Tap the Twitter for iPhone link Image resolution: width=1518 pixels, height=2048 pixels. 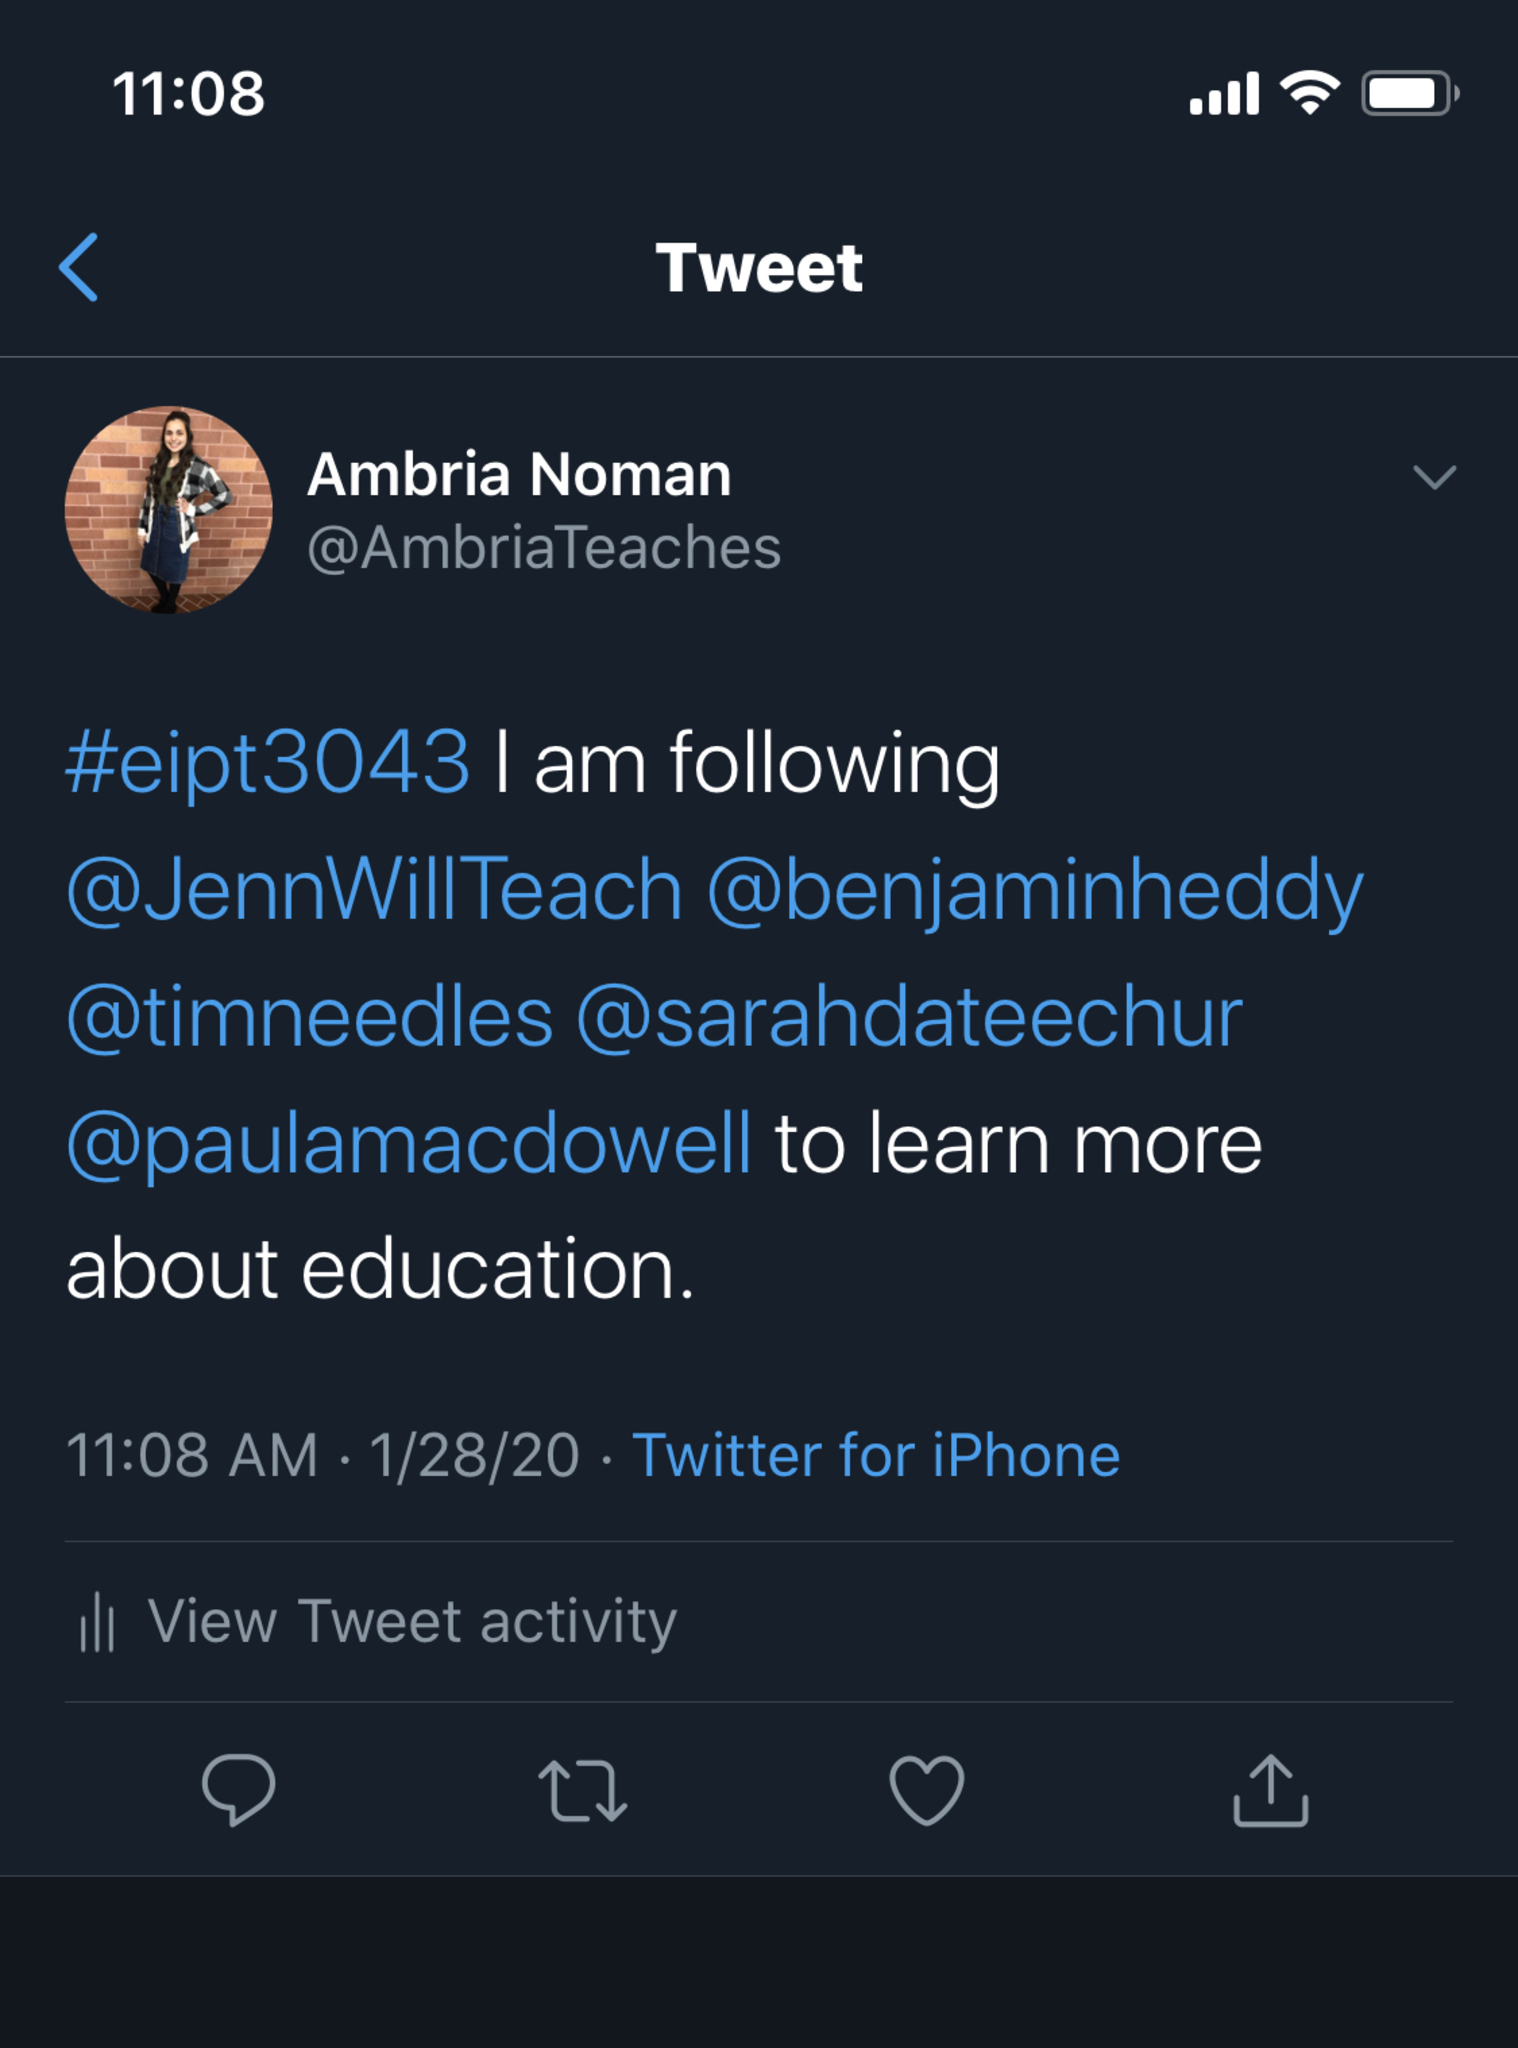[x=876, y=1454]
